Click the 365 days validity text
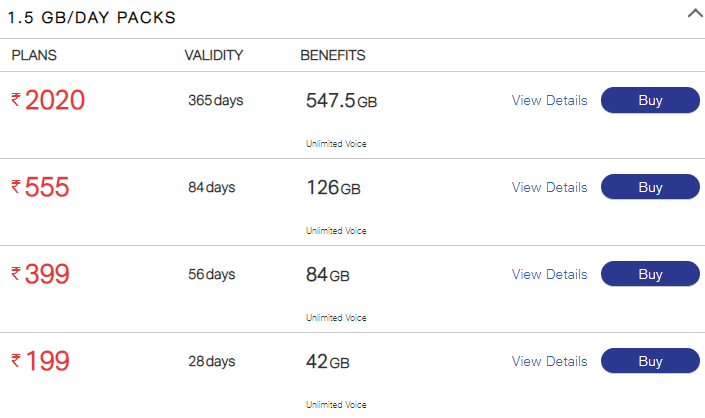 click(215, 100)
